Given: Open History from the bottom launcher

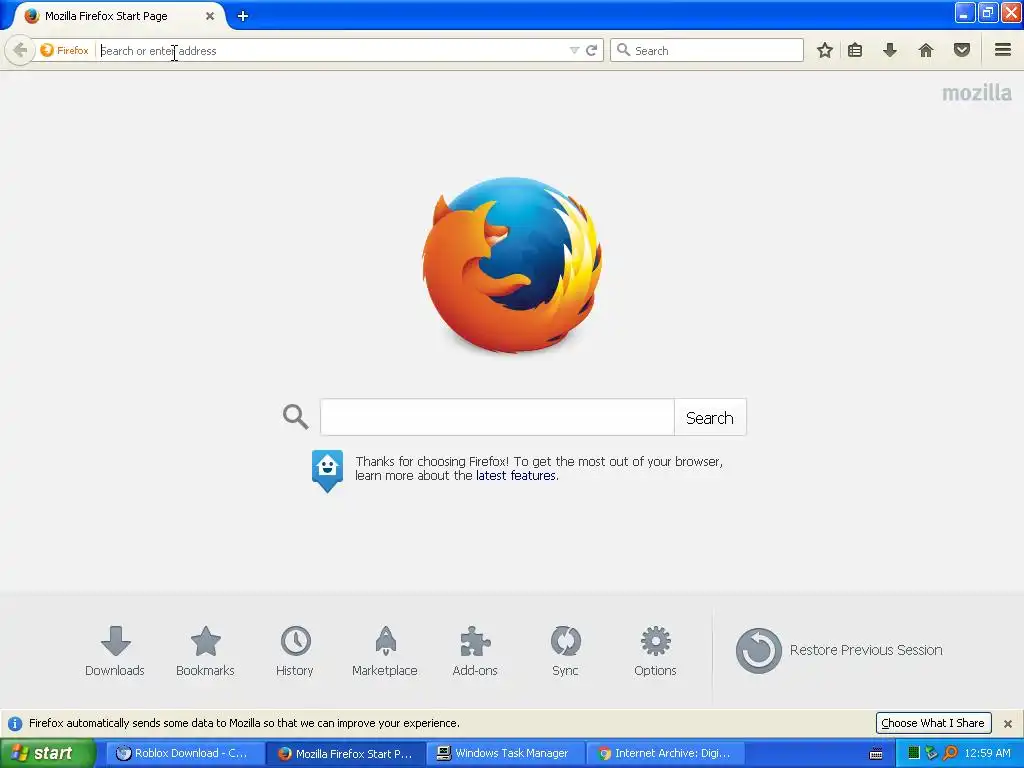Looking at the screenshot, I should pyautogui.click(x=295, y=650).
